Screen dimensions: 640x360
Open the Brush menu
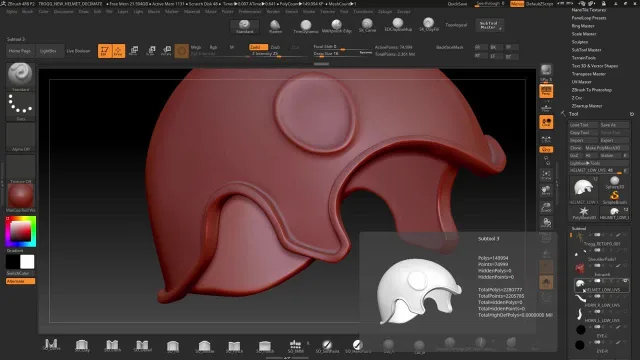[x=28, y=12]
